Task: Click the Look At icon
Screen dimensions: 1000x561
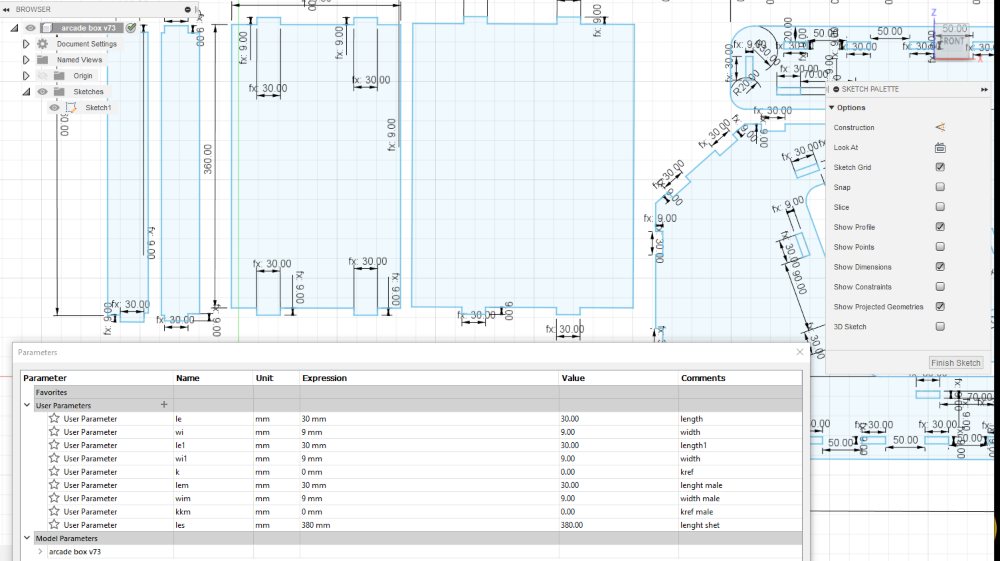Action: [940, 147]
